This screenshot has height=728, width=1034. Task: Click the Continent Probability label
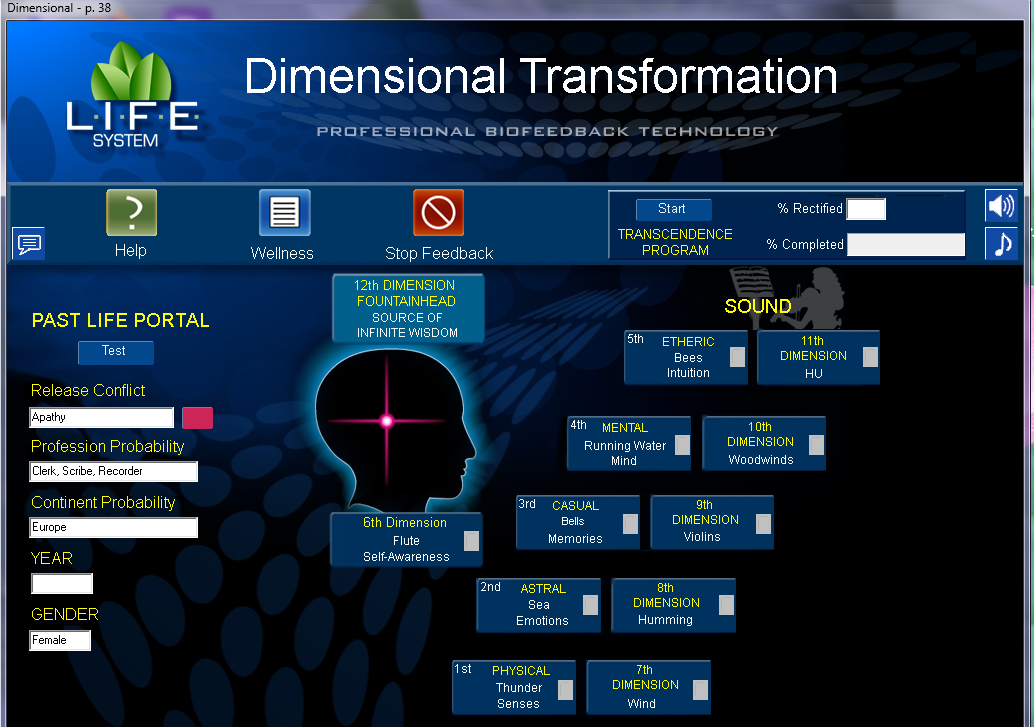[103, 502]
